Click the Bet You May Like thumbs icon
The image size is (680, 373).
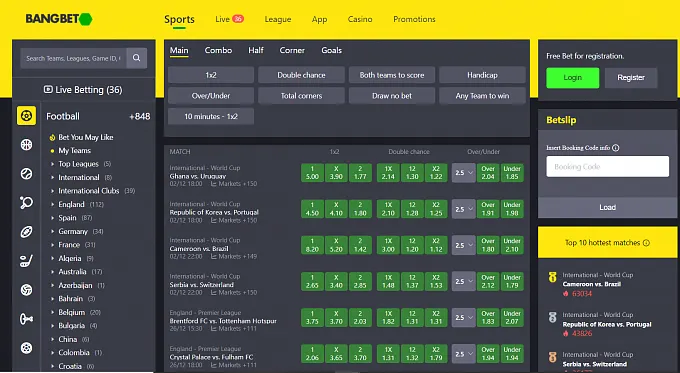tap(52, 137)
